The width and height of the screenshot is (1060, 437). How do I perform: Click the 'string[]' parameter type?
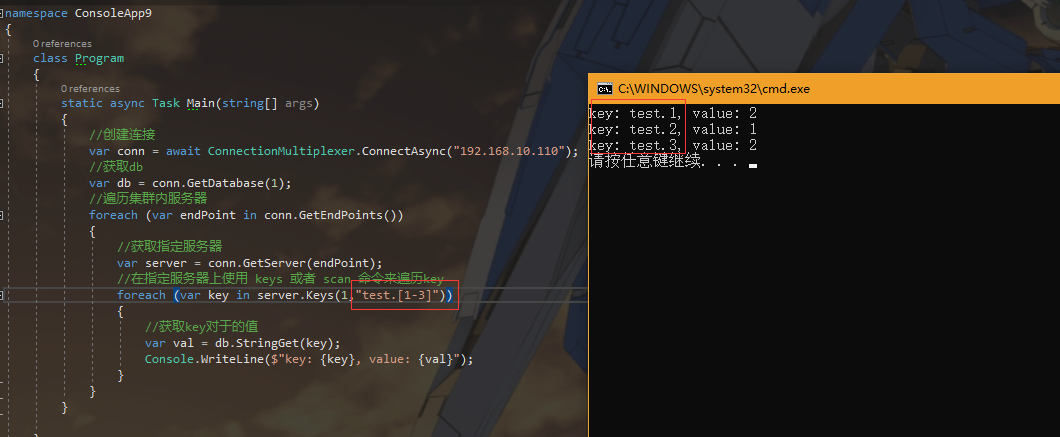tap(249, 103)
